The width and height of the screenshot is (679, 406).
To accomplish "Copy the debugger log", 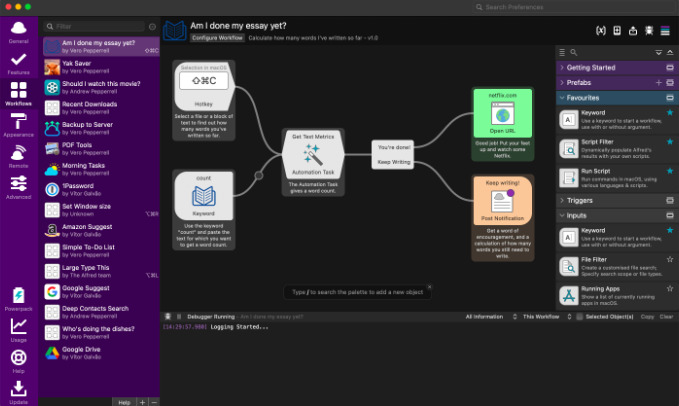I will pos(647,317).
